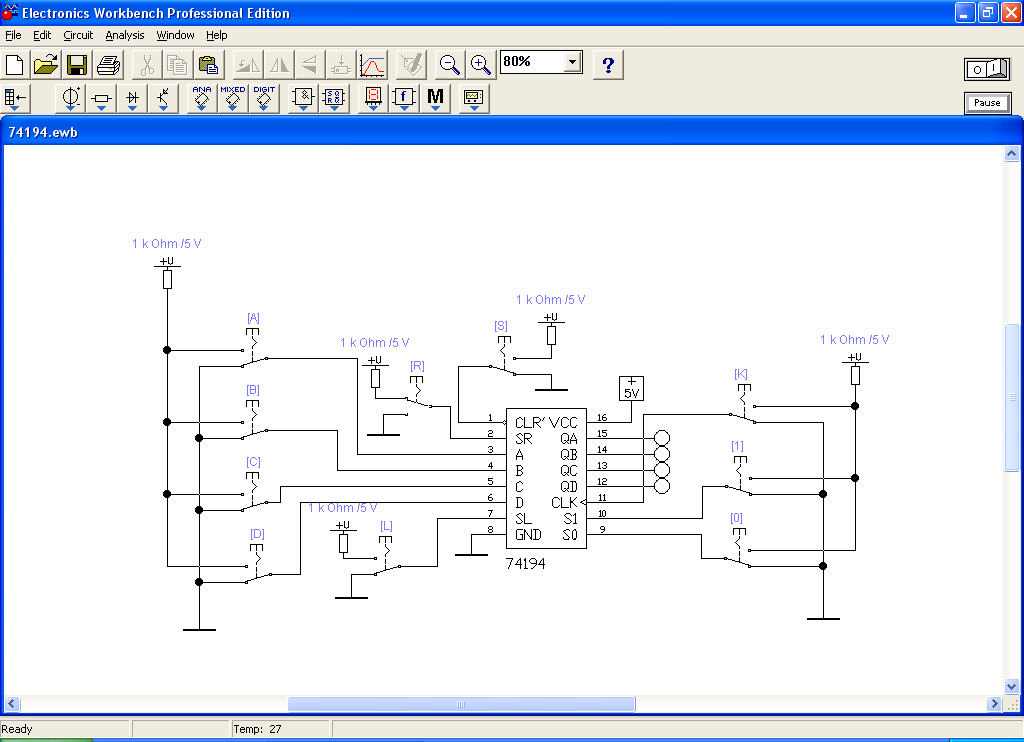Paste from clipboard
The width and height of the screenshot is (1024, 742).
pos(208,65)
